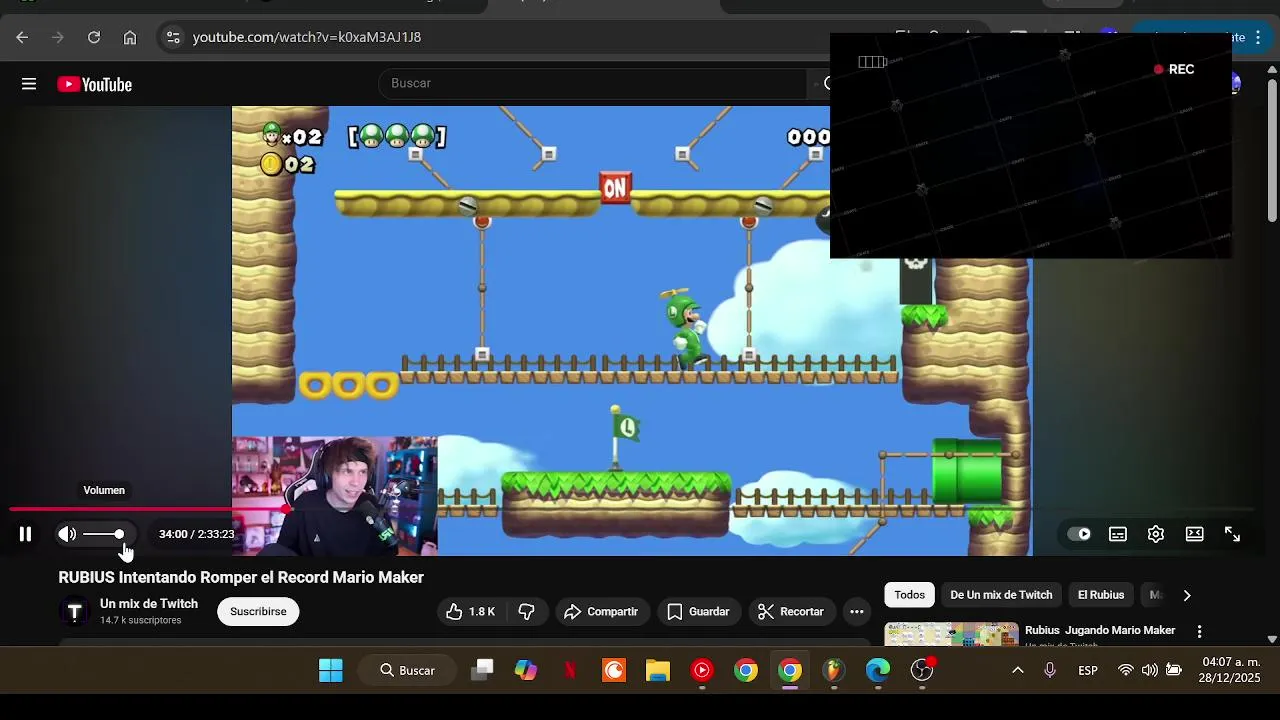The width and height of the screenshot is (1280, 720).
Task: Open the browser home page
Action: 130,37
